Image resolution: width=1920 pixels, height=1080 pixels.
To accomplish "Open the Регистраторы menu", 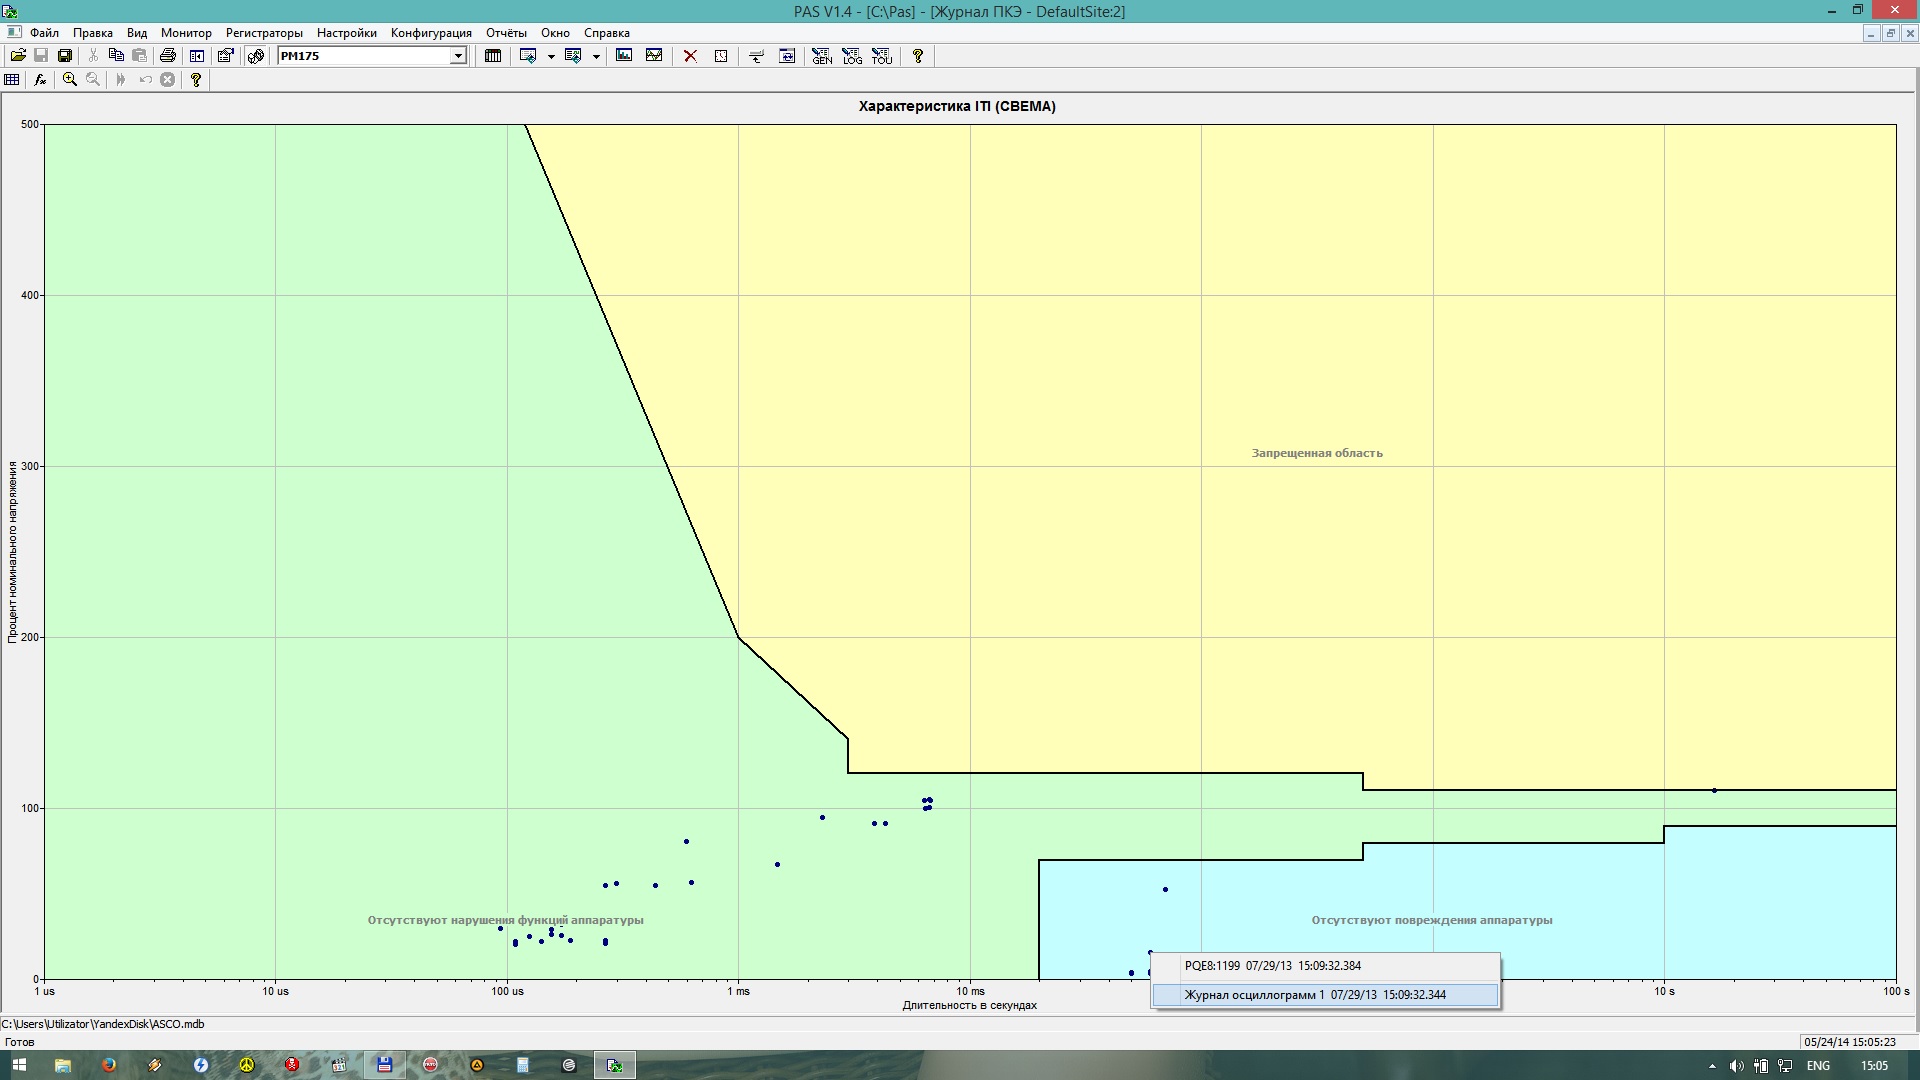I will point(264,33).
